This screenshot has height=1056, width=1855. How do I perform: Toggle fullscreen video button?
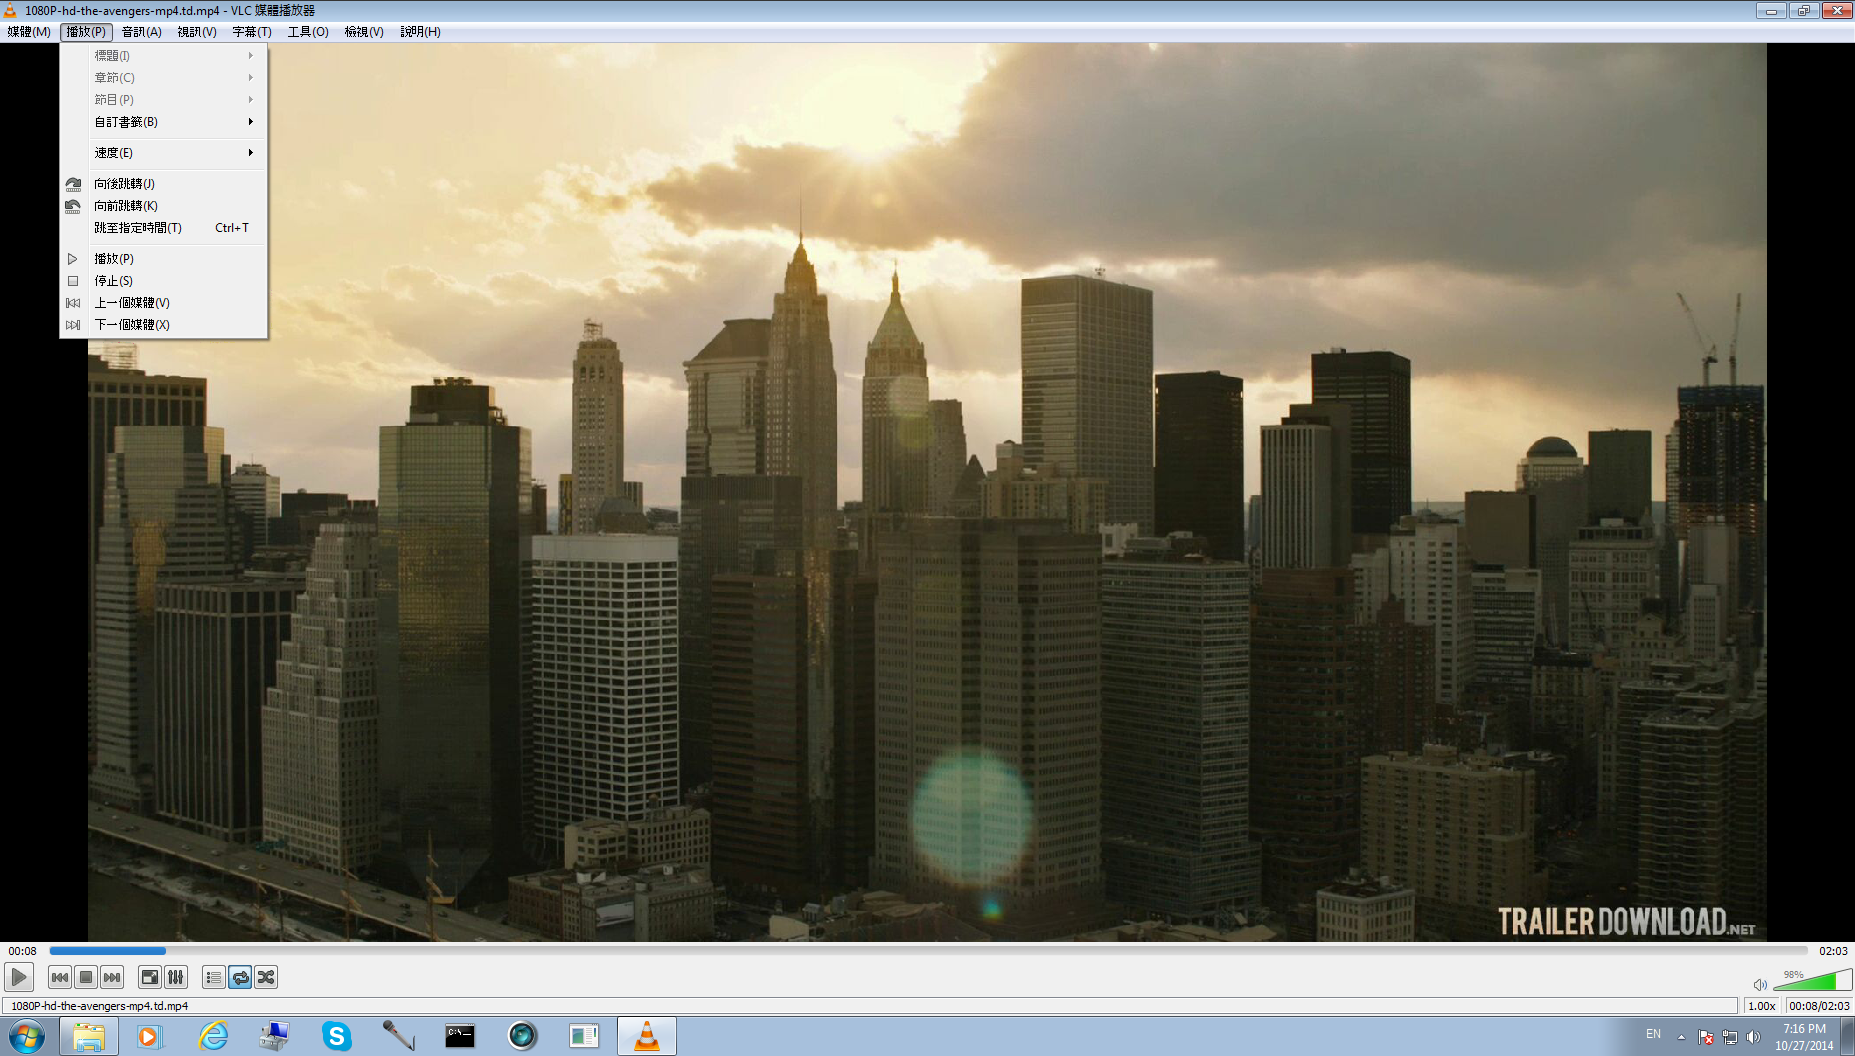pos(149,977)
